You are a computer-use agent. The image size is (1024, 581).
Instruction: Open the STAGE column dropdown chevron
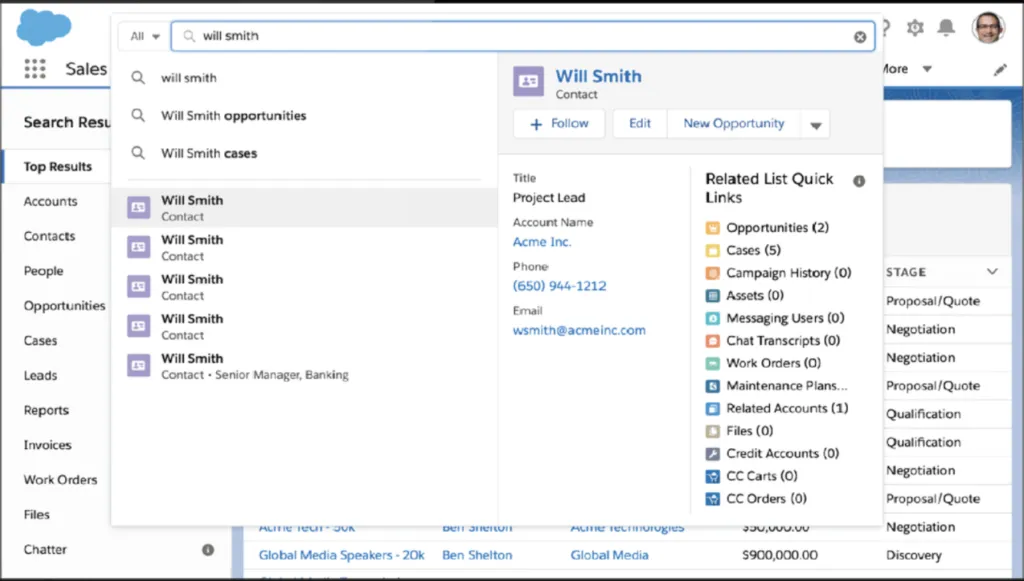992,272
